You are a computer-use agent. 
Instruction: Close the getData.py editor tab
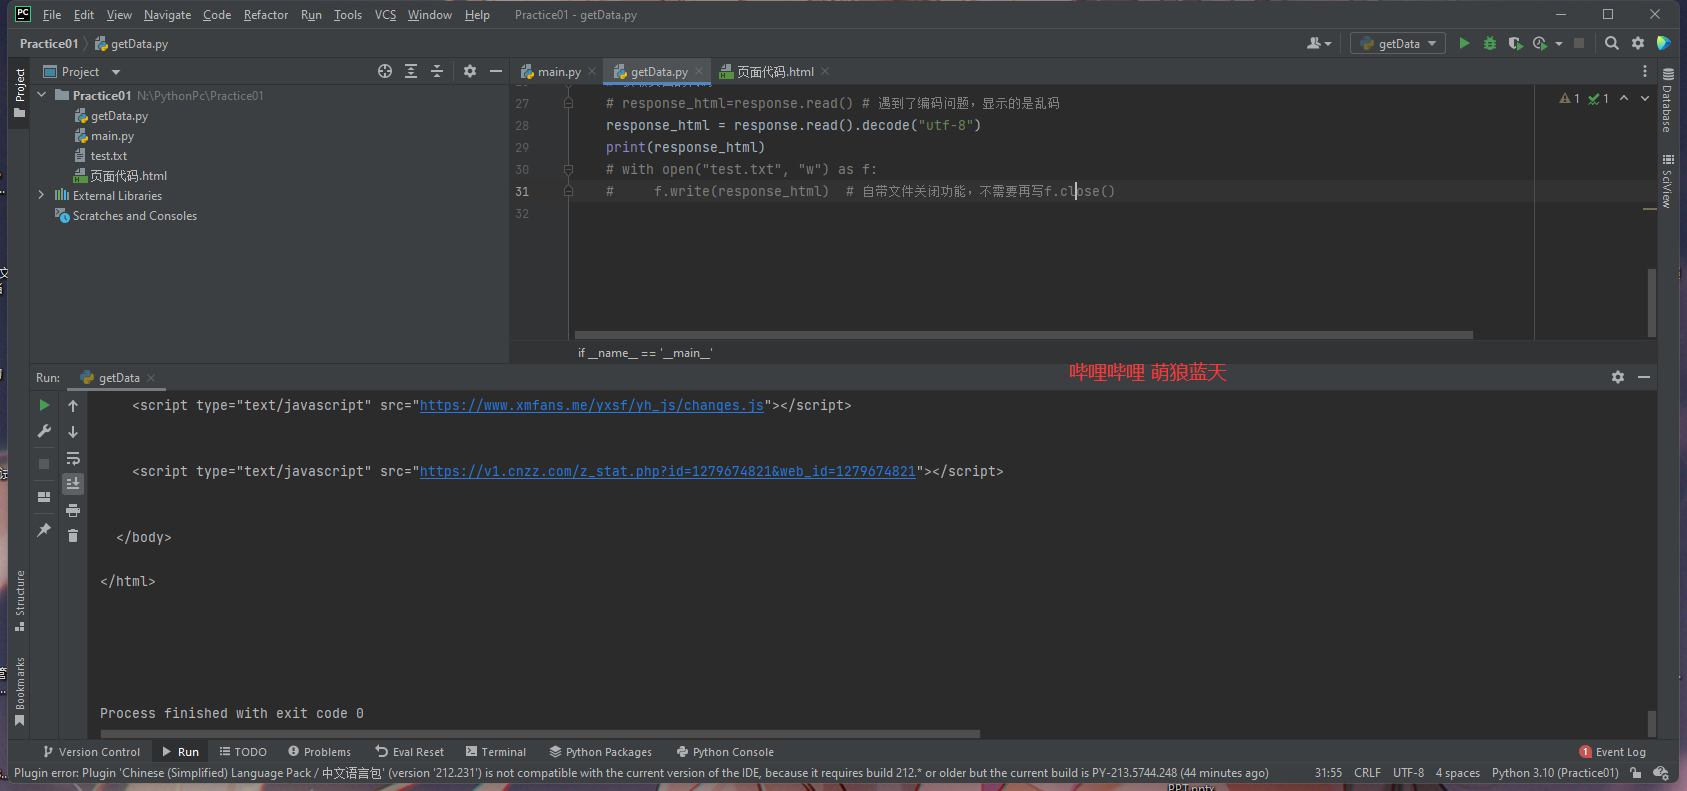tap(699, 71)
